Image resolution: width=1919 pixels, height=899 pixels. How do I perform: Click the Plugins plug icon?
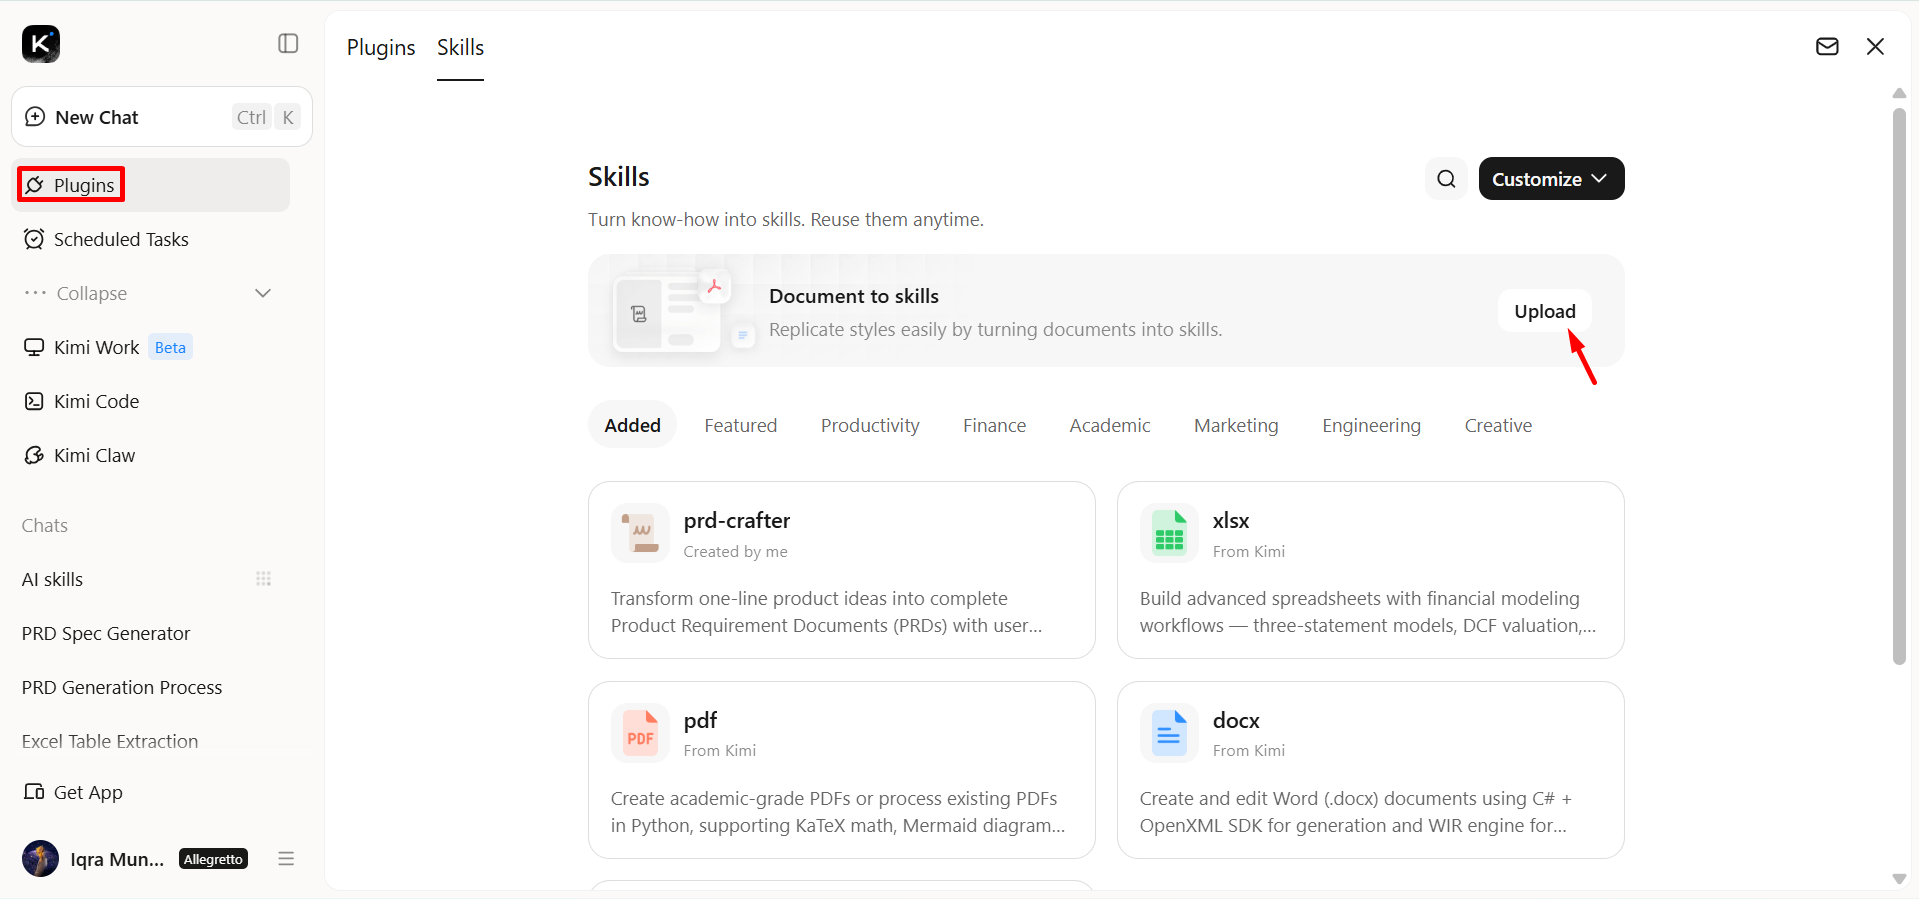(35, 185)
